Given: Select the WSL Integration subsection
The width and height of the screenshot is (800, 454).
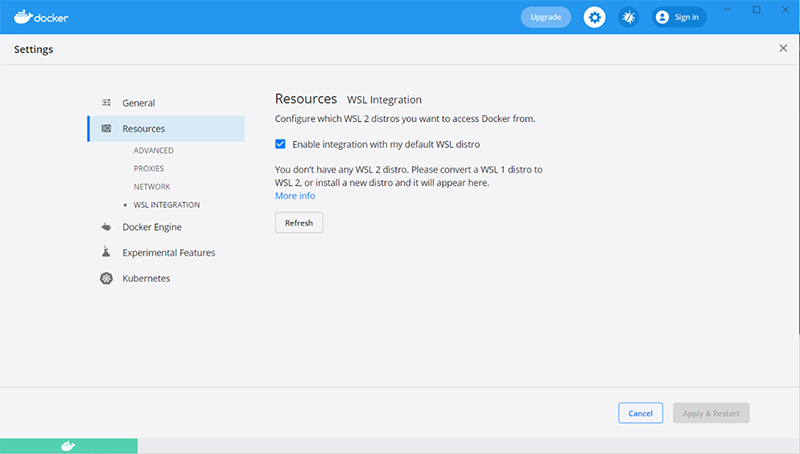Looking at the screenshot, I should point(166,205).
